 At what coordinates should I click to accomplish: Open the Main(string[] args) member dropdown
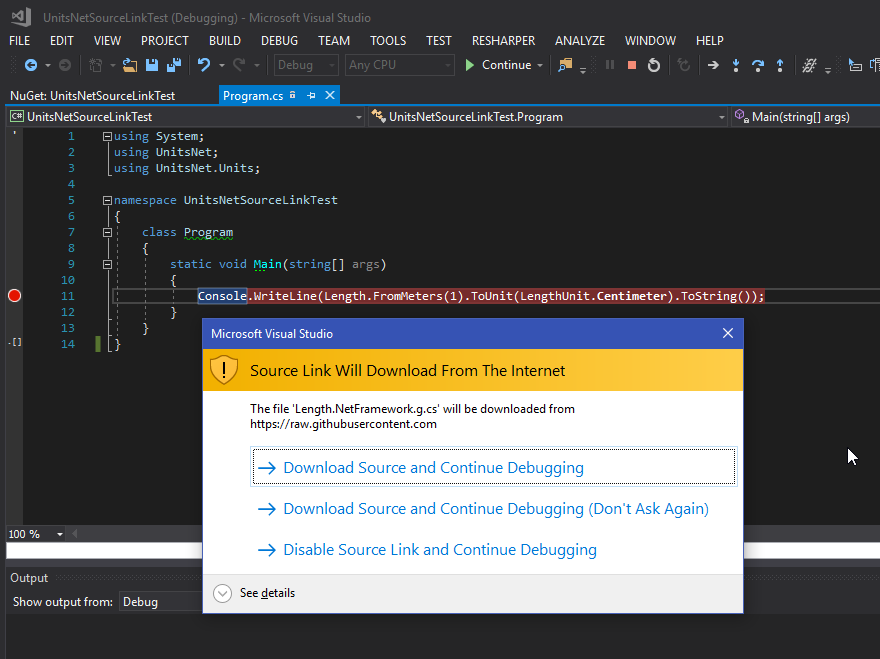[x=806, y=117]
